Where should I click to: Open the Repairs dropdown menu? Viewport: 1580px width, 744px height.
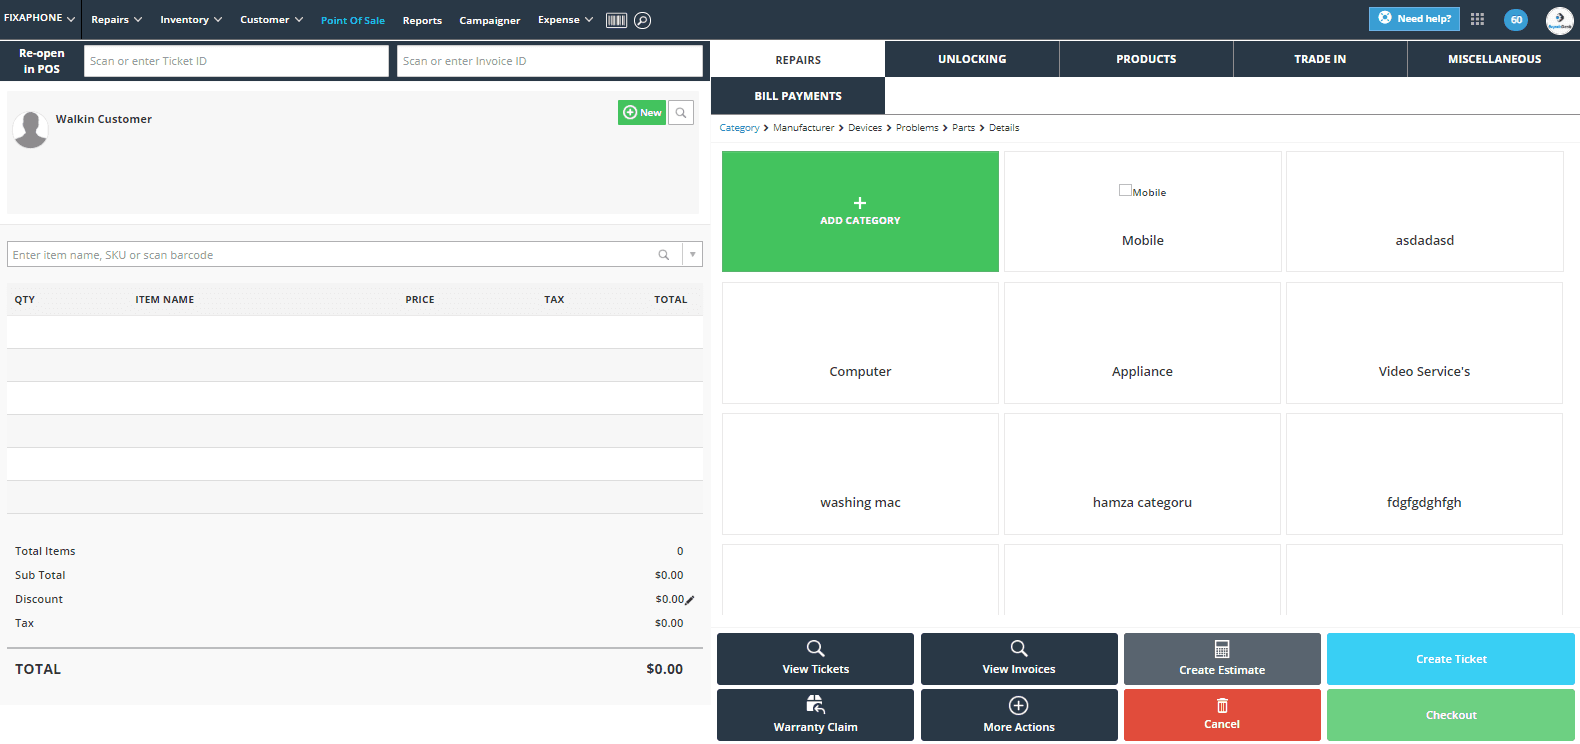tap(116, 20)
